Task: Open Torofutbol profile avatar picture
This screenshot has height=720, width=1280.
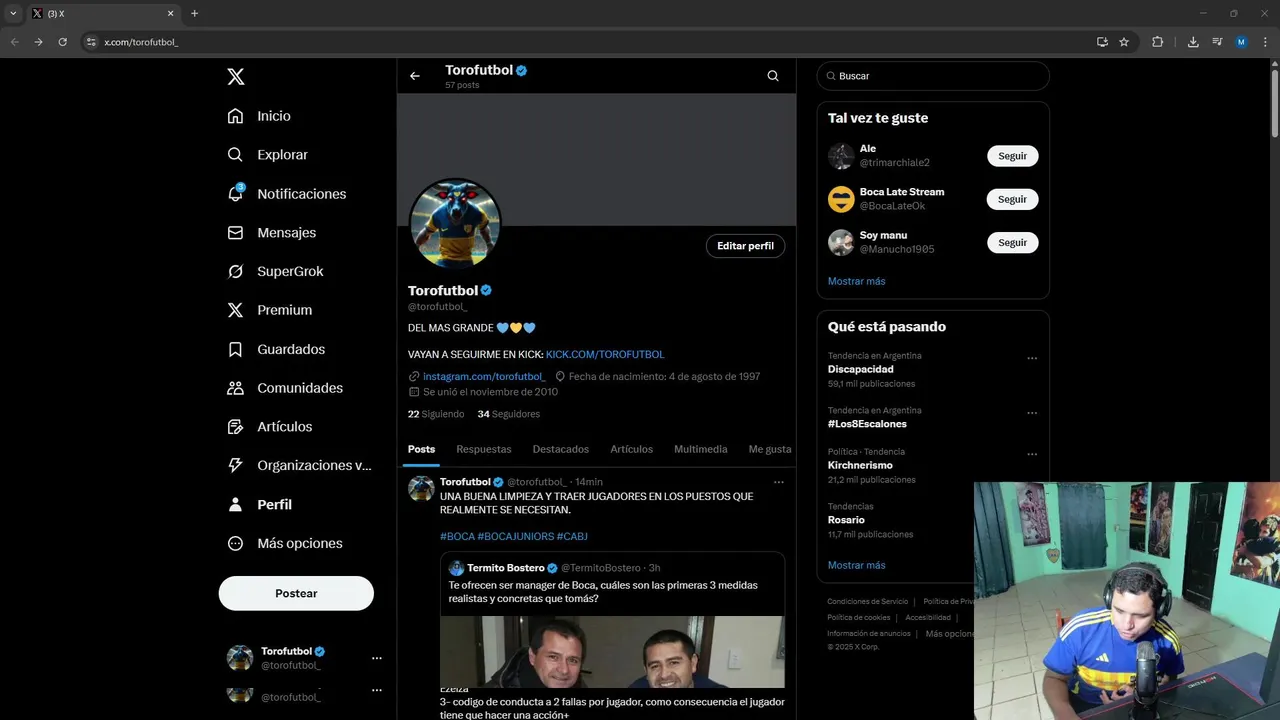Action: [455, 224]
